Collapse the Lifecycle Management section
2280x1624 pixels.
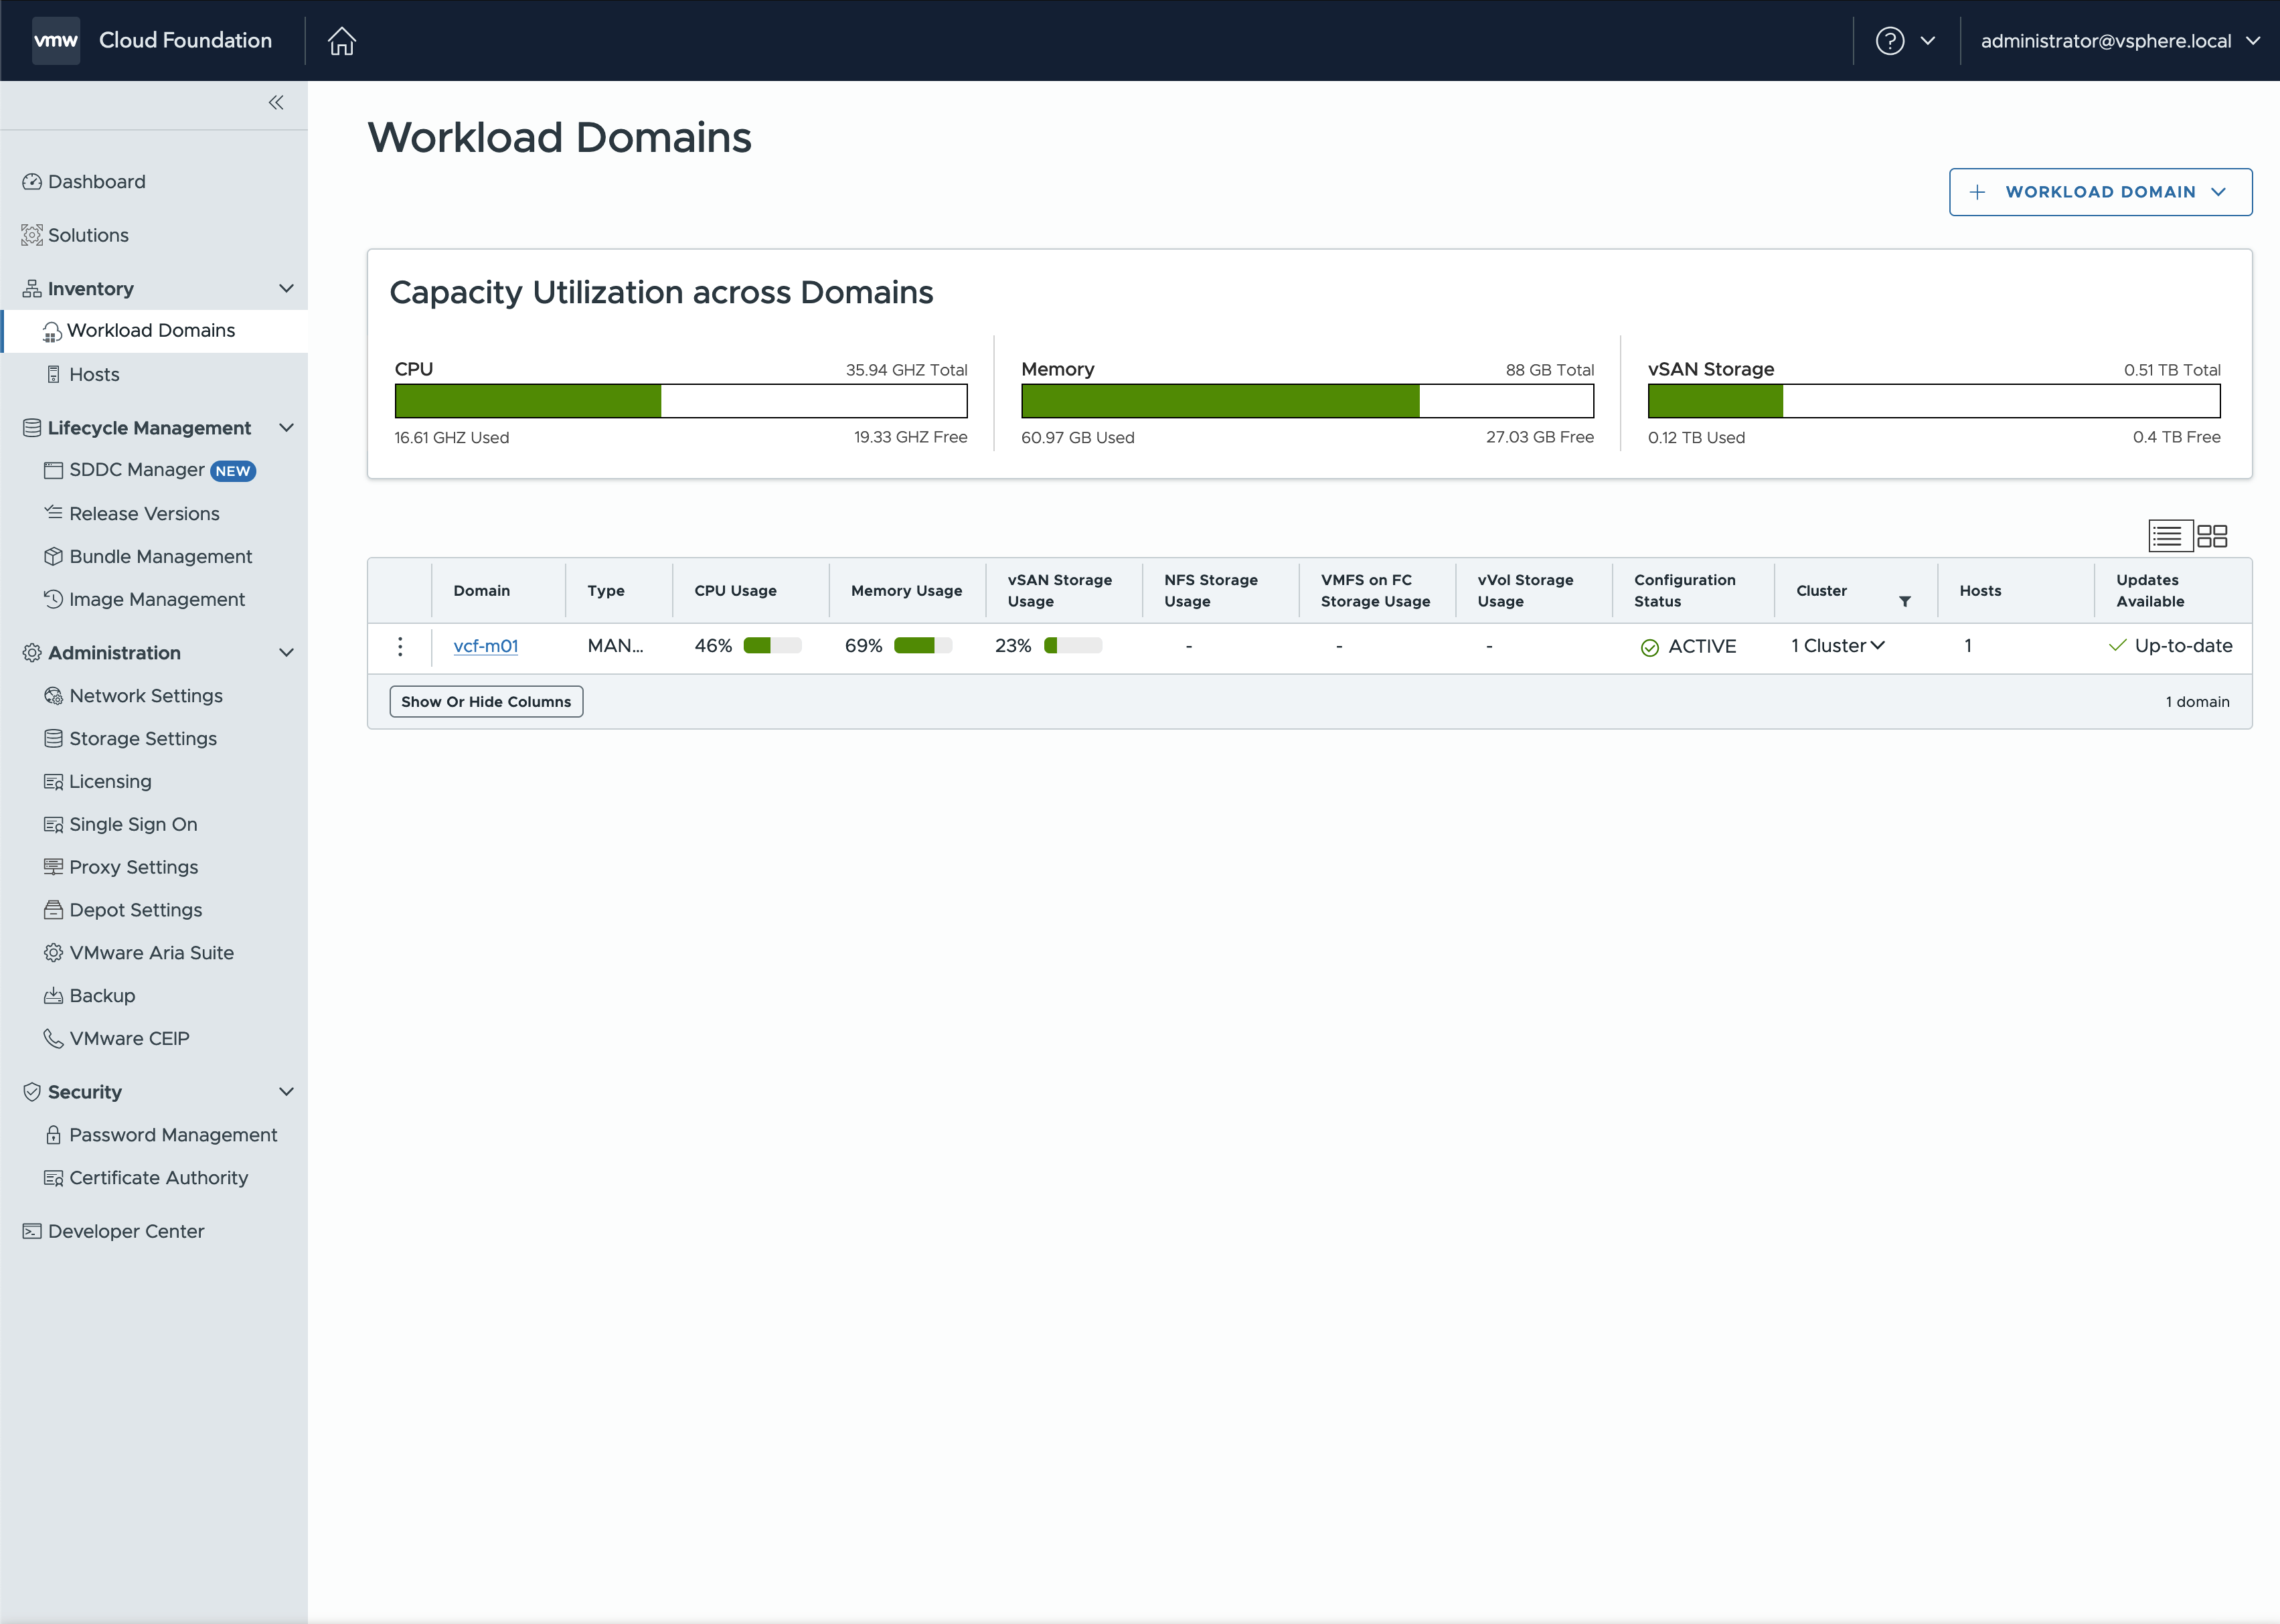point(286,428)
